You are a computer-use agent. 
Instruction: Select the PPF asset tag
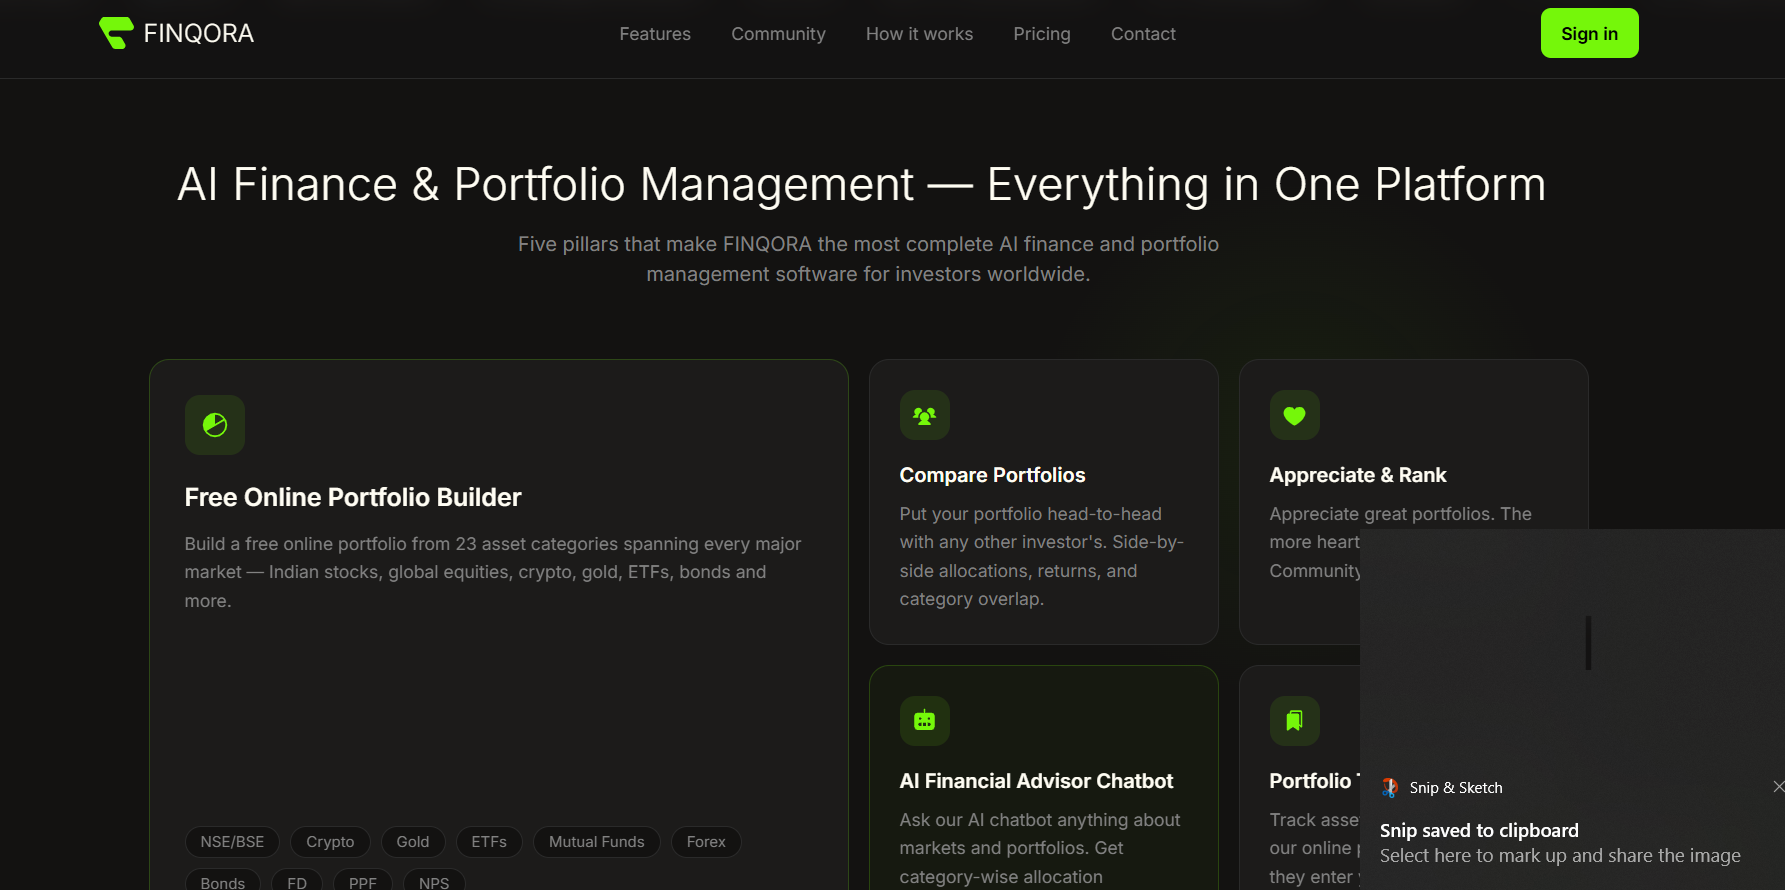(x=363, y=880)
